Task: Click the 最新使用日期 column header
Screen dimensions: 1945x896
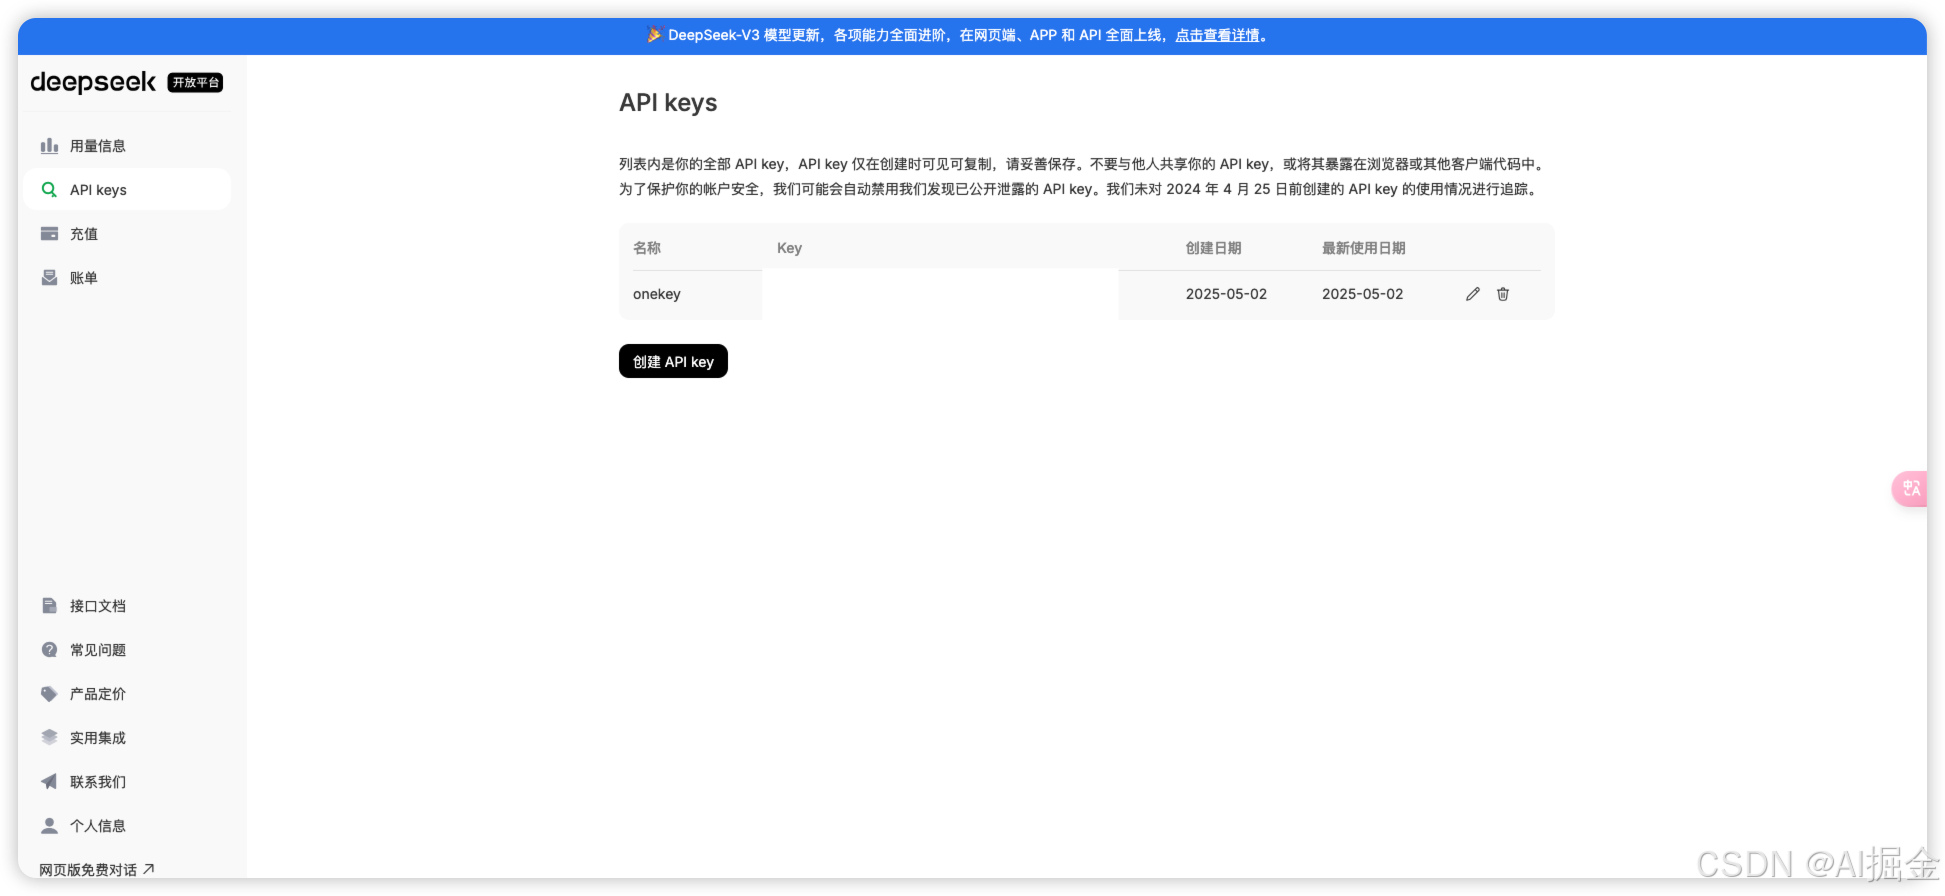Action: pyautogui.click(x=1364, y=248)
